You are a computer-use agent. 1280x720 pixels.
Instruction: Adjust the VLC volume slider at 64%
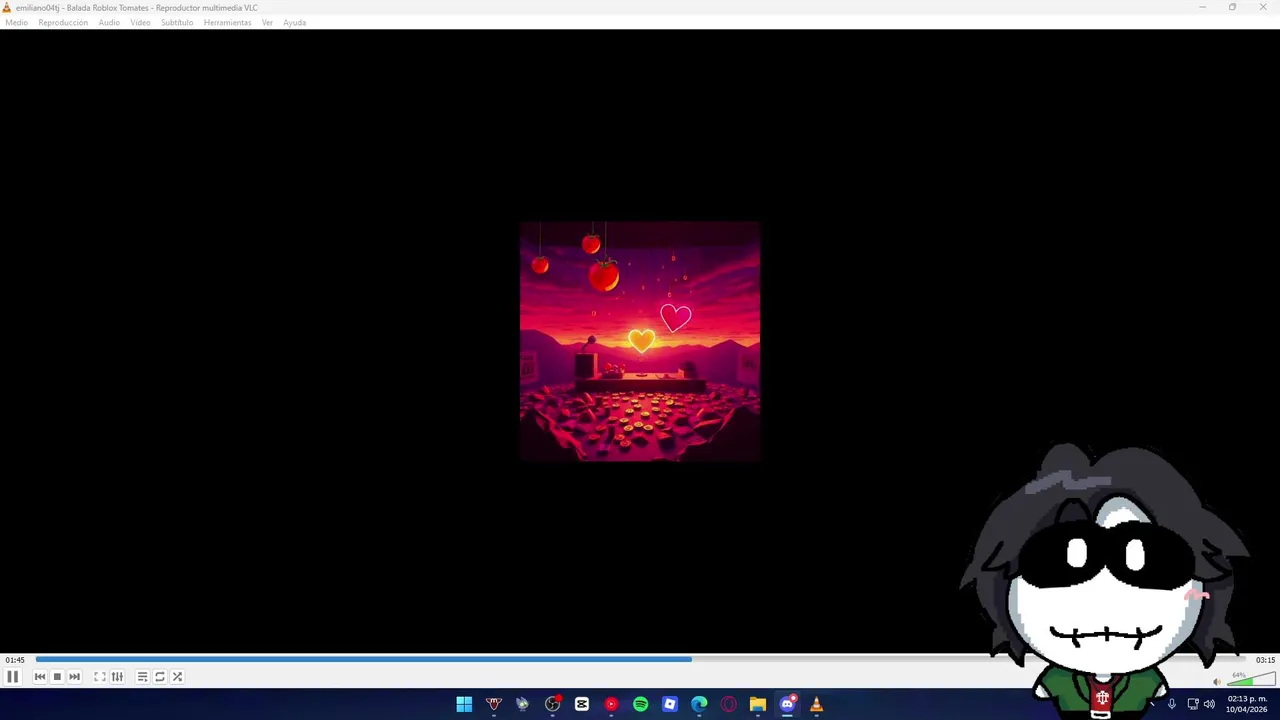click(x=1251, y=680)
